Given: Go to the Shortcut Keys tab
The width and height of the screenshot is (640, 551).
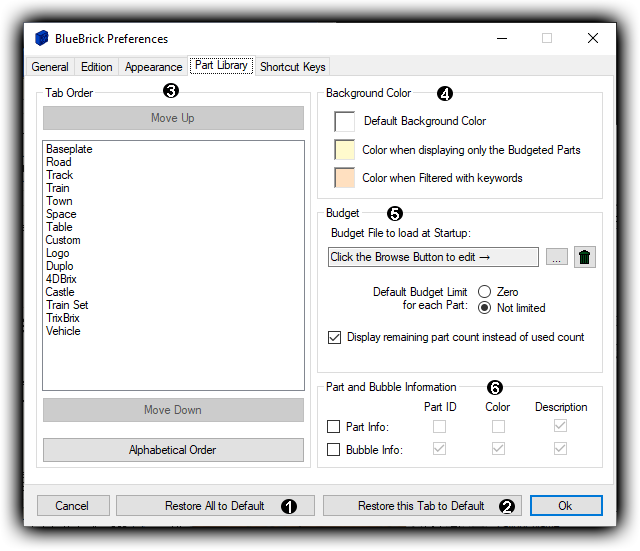Looking at the screenshot, I should click(293, 67).
